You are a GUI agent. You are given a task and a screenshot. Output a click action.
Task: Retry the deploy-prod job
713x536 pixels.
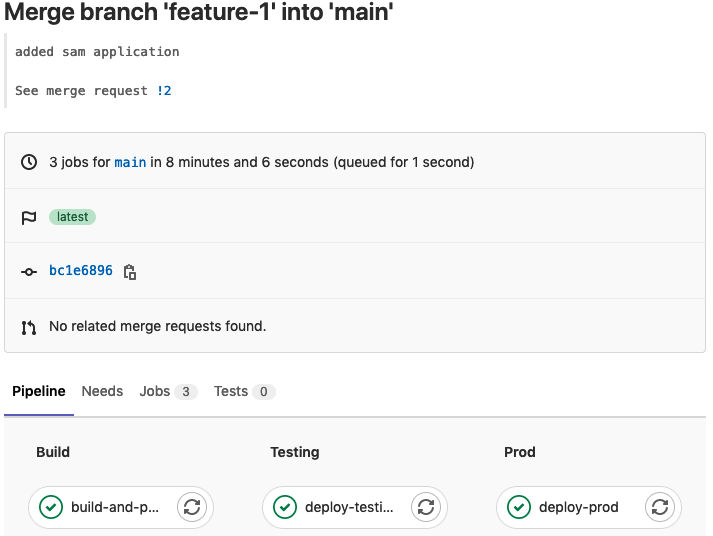tap(660, 507)
